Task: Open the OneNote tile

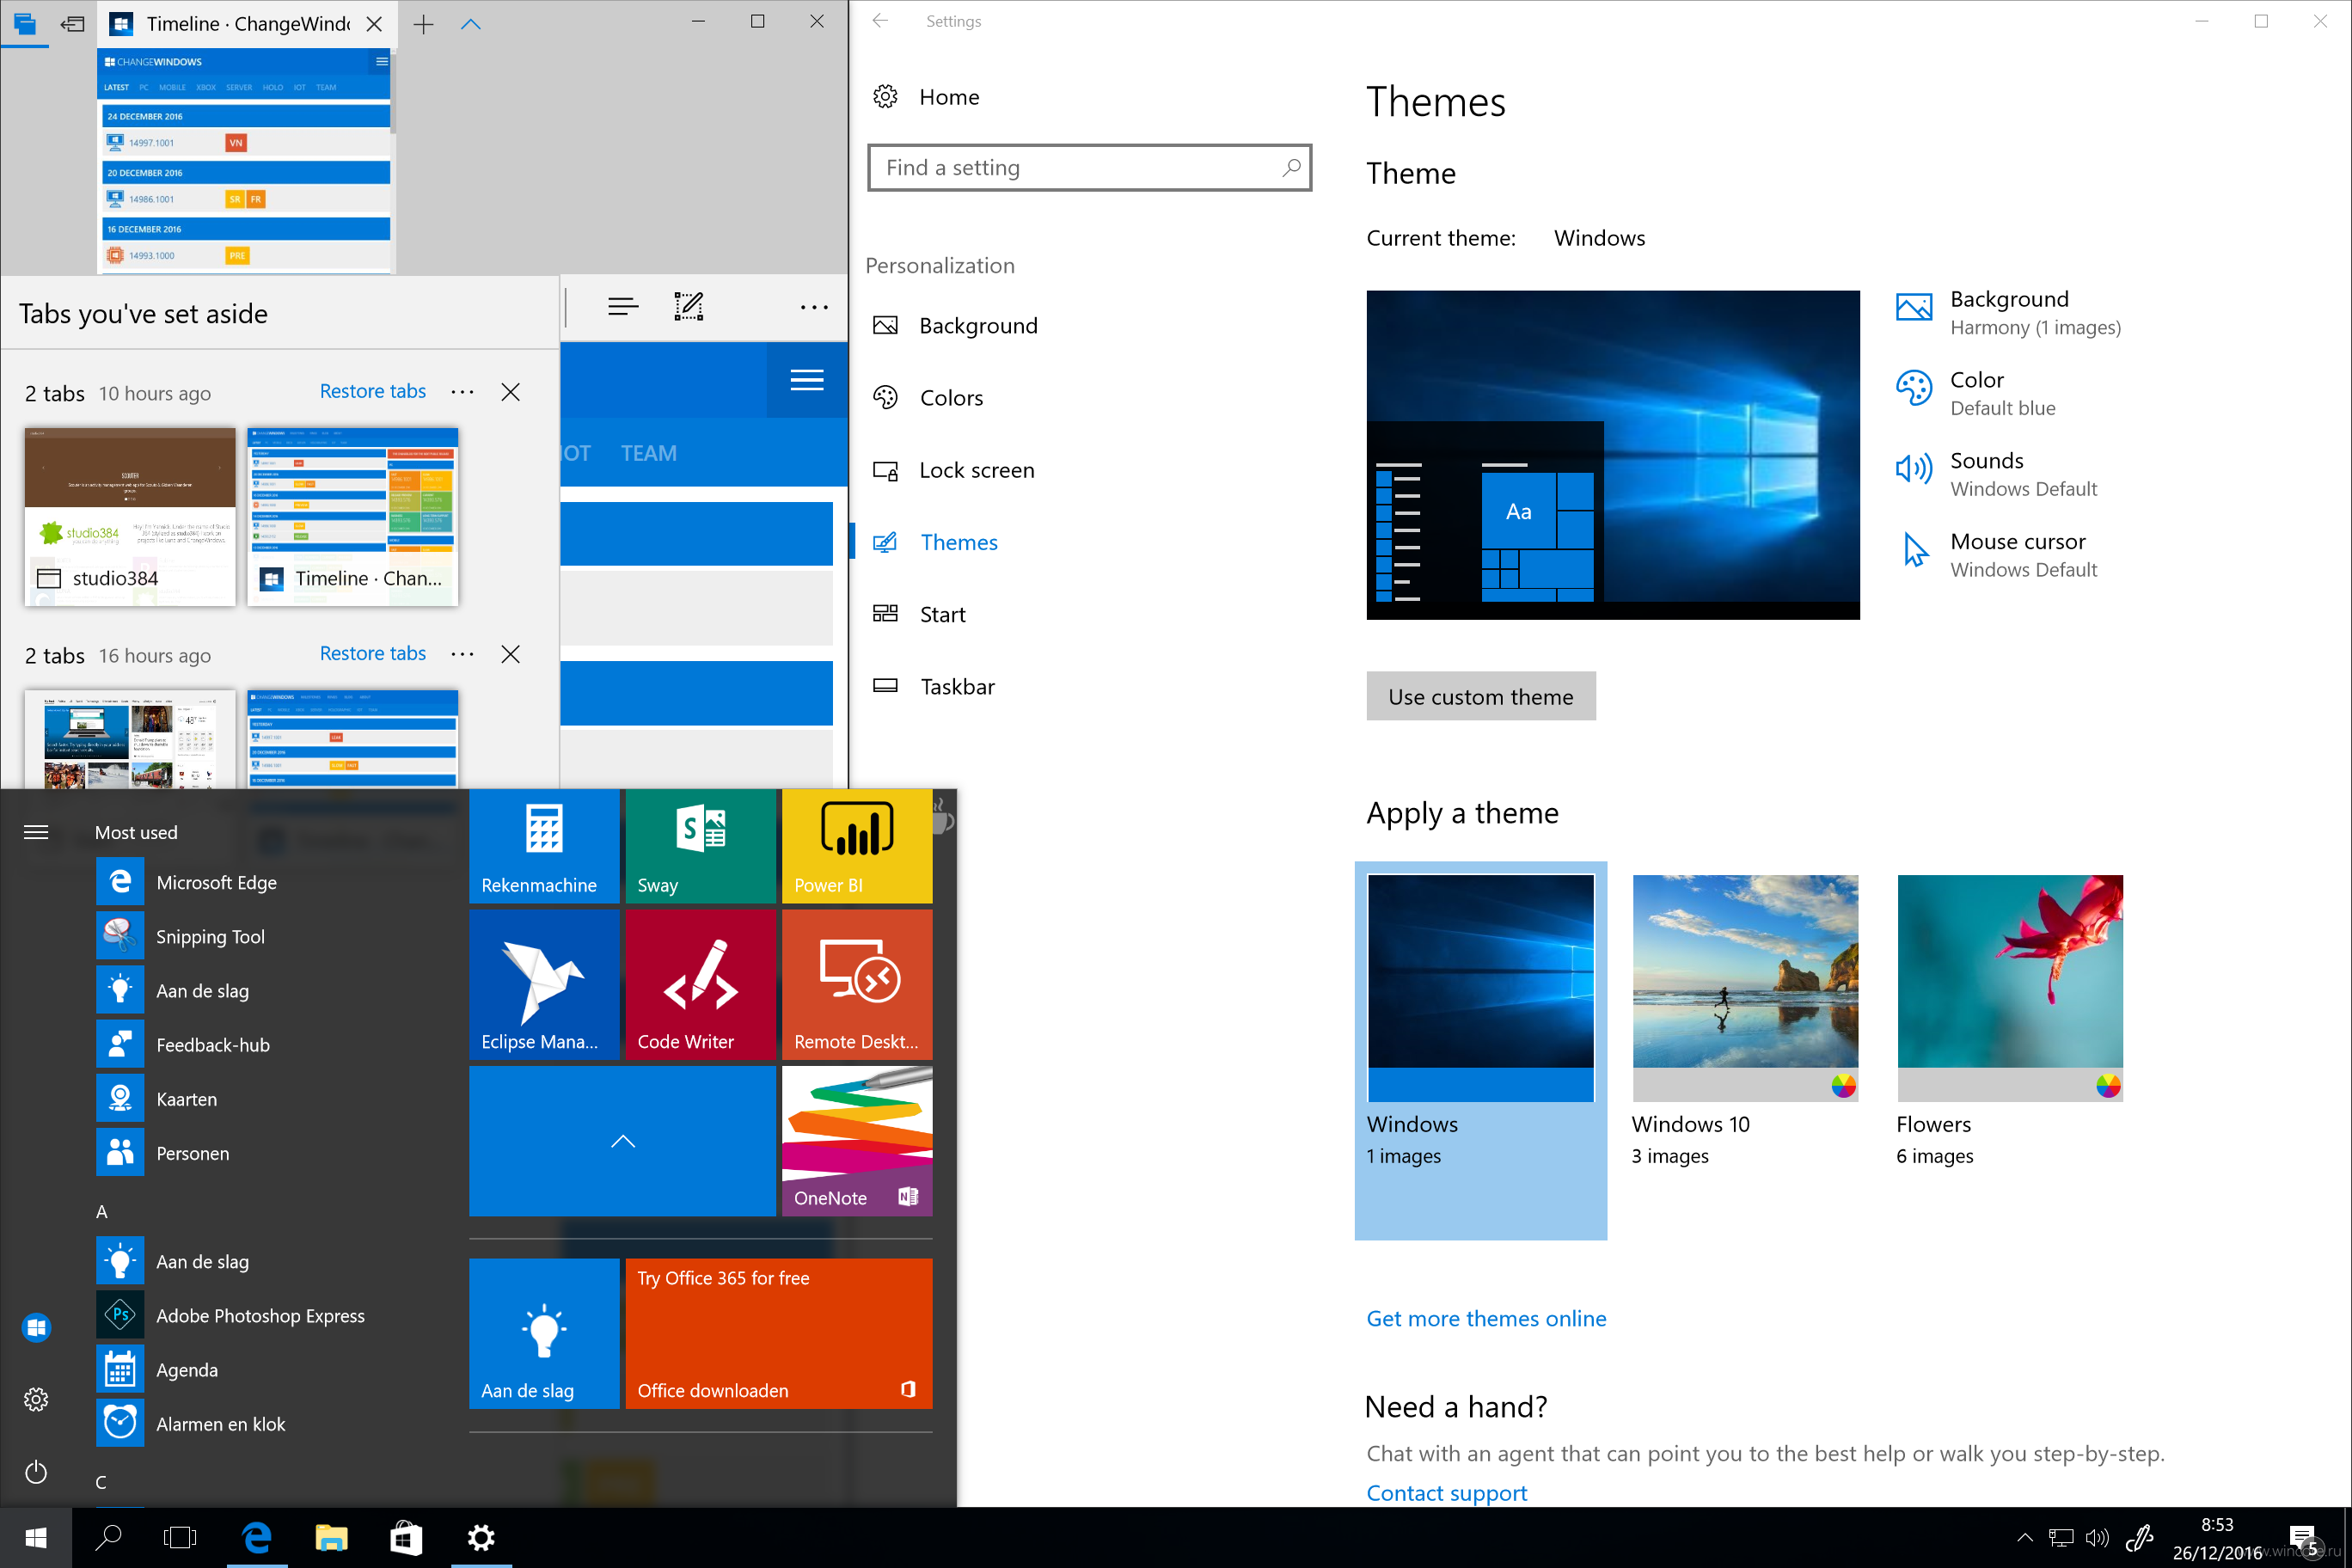Action: (x=857, y=1141)
